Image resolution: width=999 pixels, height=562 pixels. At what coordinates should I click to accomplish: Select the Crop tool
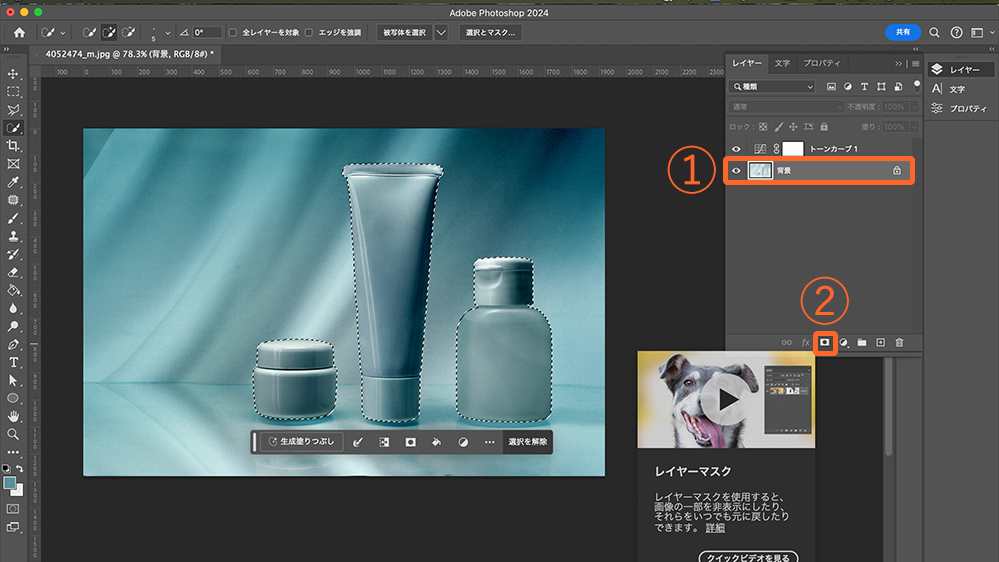(x=13, y=146)
